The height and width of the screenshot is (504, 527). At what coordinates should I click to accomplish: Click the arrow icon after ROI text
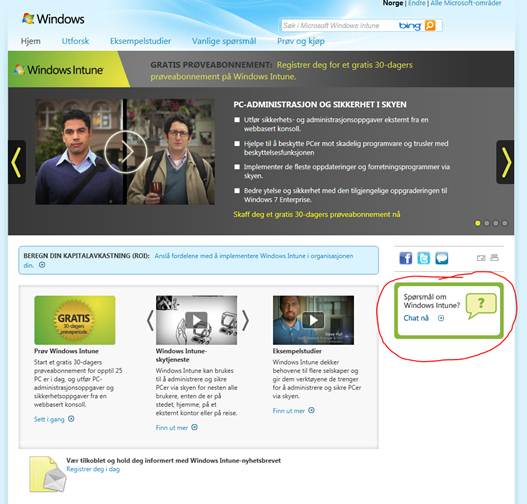pos(42,265)
